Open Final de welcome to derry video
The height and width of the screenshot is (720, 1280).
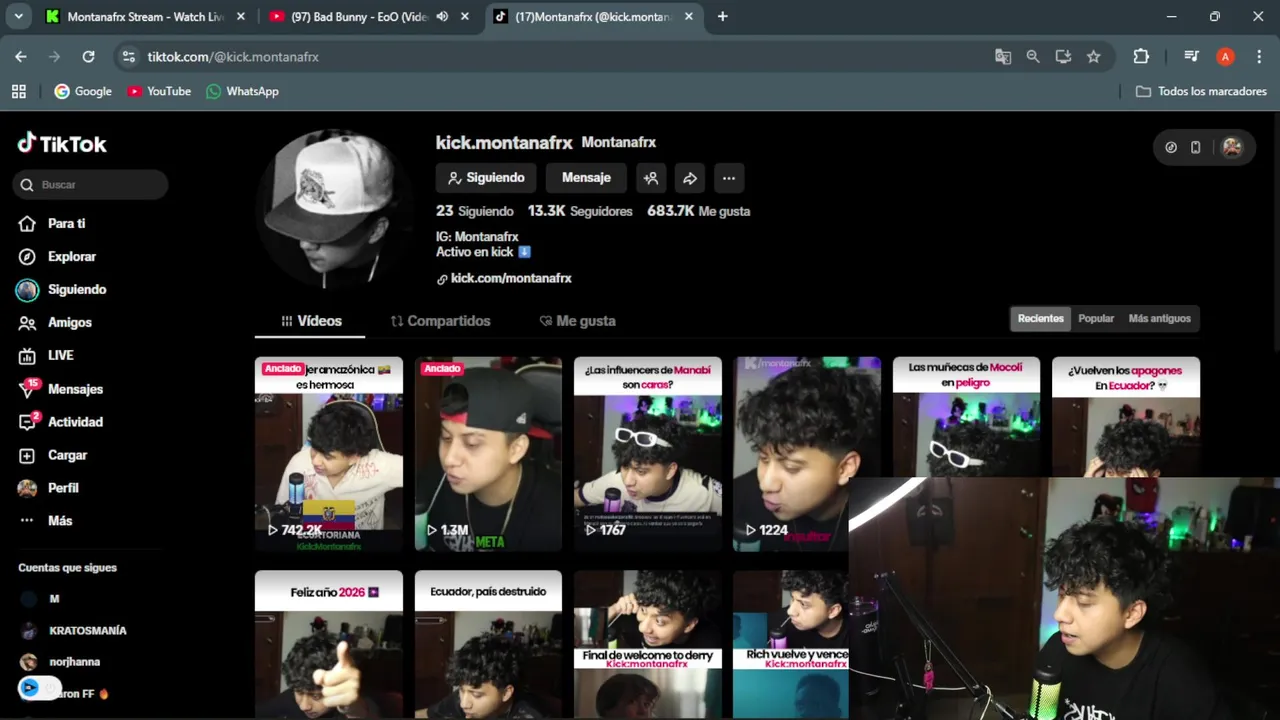click(648, 645)
